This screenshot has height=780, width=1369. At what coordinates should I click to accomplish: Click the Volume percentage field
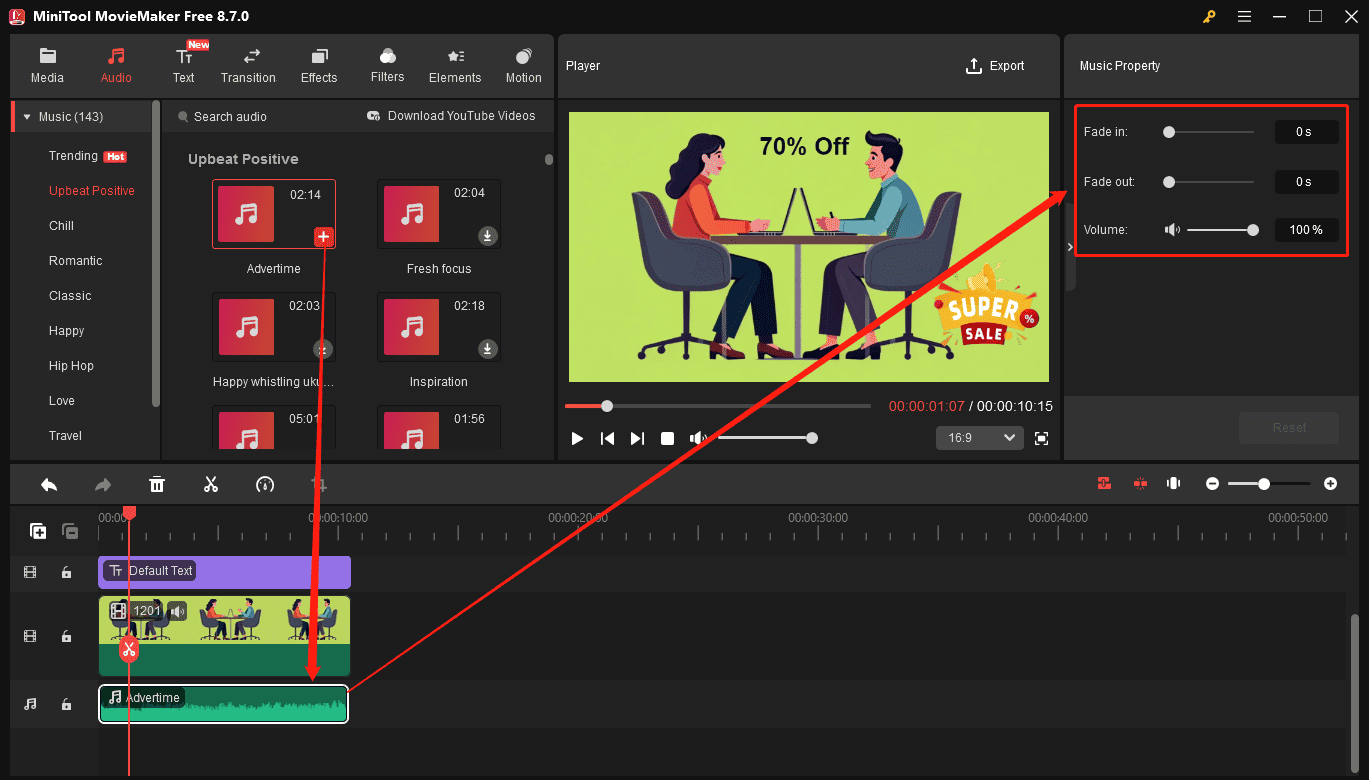coord(1306,230)
